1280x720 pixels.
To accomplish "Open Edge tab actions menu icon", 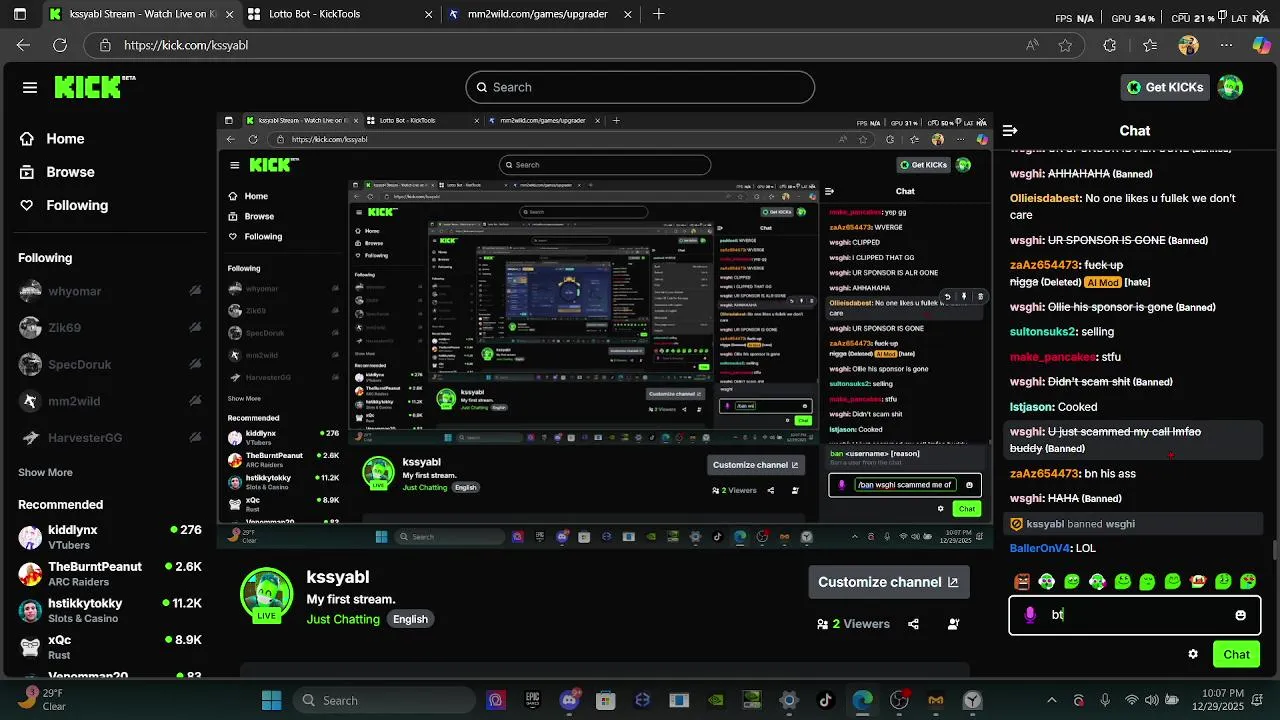I will click(20, 14).
